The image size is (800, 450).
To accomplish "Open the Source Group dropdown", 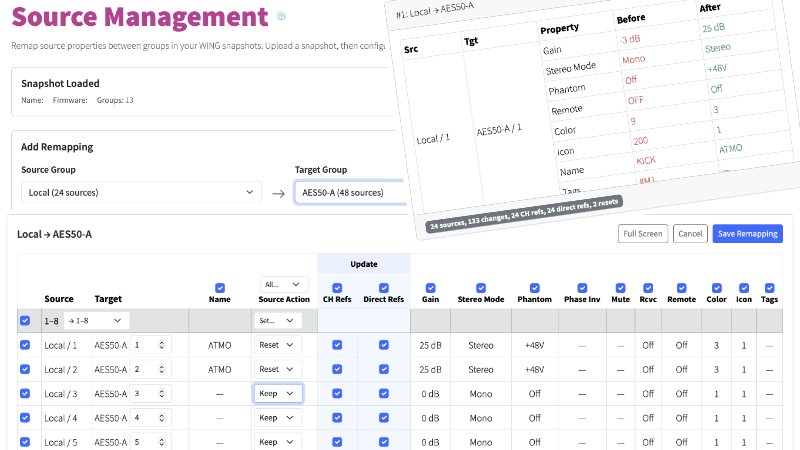I will pyautogui.click(x=141, y=192).
